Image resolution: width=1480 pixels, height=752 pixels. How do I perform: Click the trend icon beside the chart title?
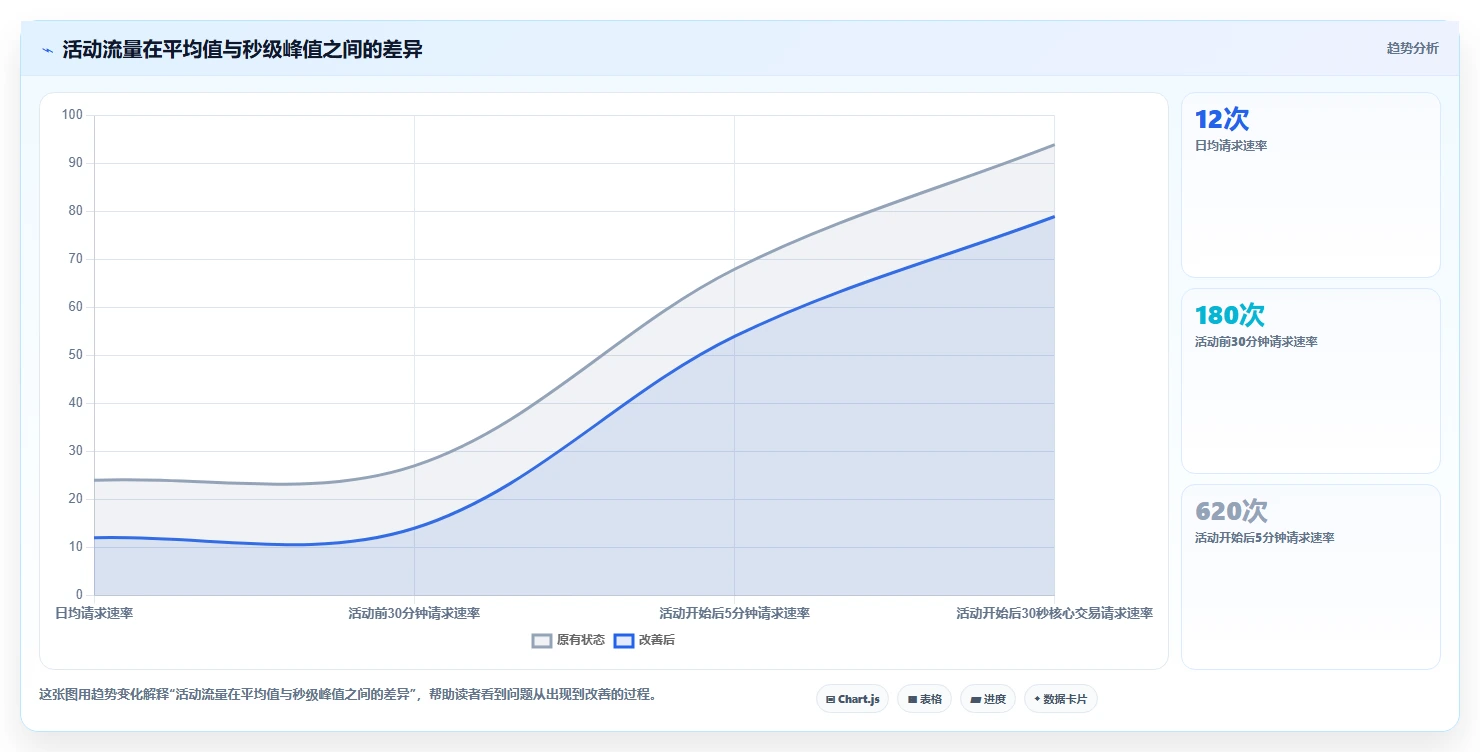point(47,50)
